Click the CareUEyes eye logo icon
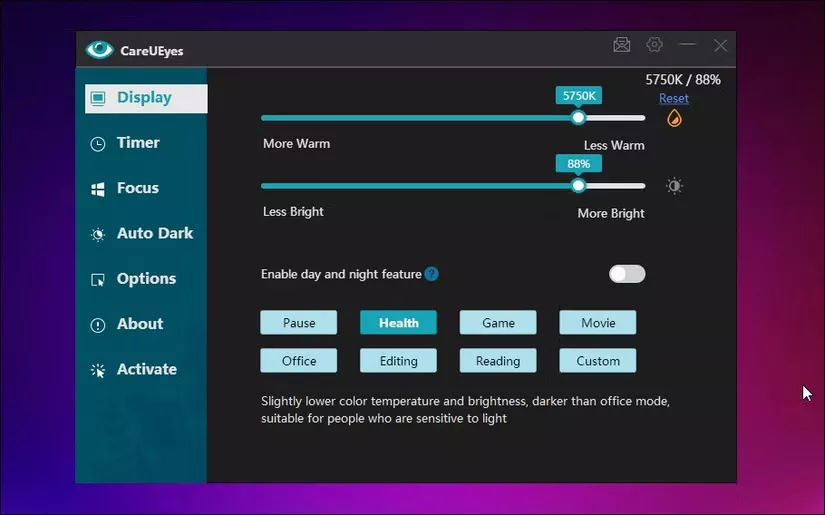Image resolution: width=825 pixels, height=515 pixels. pos(99,50)
